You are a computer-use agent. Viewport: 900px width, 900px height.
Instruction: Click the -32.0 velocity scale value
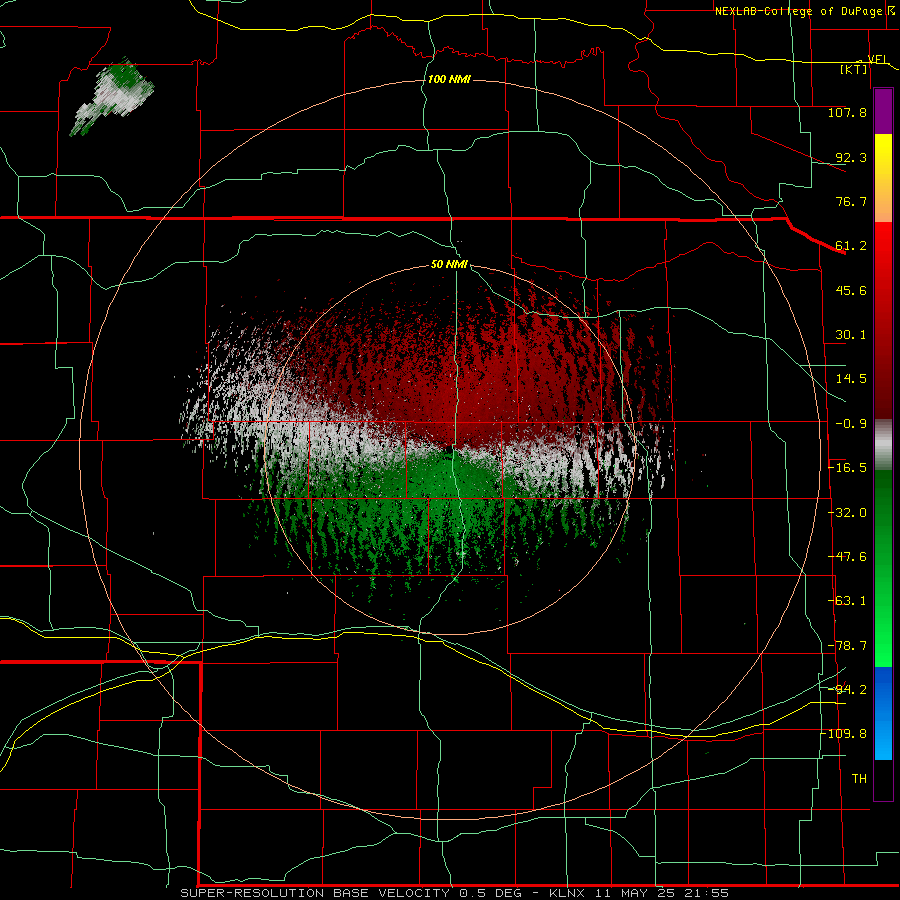click(847, 513)
